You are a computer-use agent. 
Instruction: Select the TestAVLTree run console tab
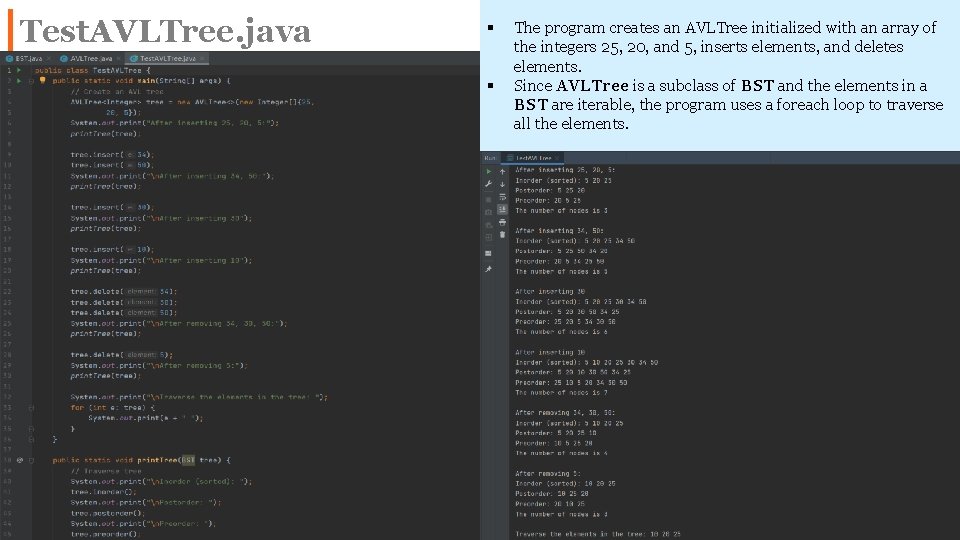point(532,158)
